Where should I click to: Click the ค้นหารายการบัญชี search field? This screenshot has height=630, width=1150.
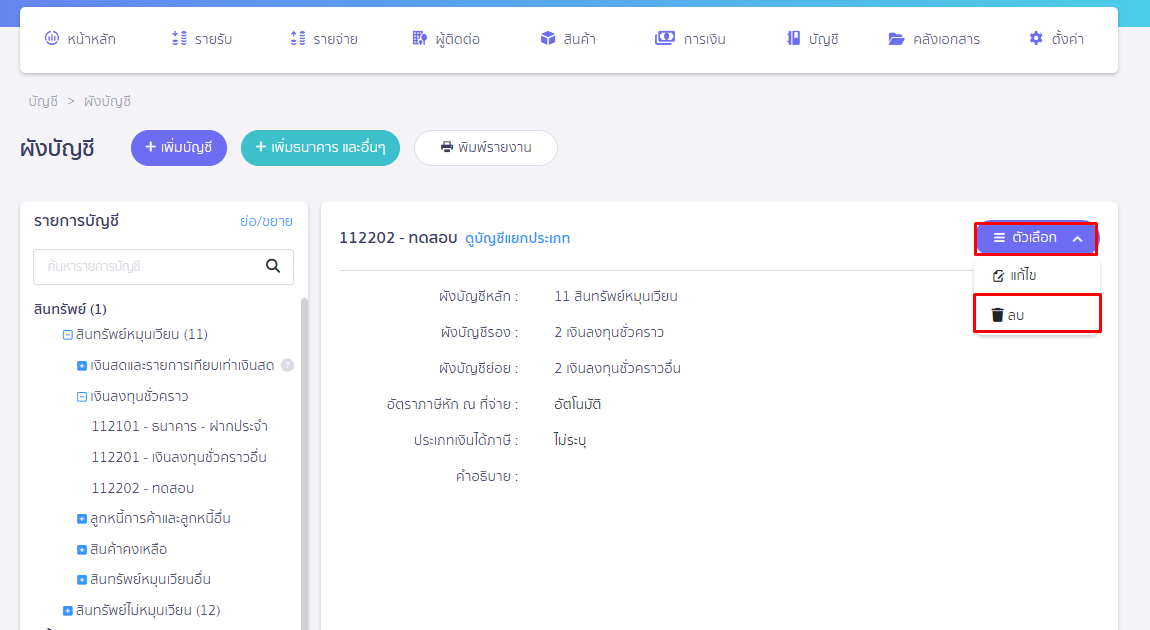[x=145, y=266]
